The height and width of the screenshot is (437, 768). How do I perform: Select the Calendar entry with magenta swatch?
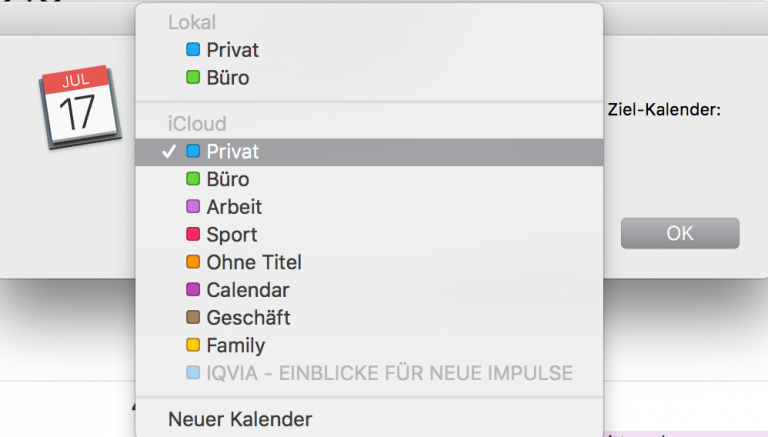[x=247, y=290]
